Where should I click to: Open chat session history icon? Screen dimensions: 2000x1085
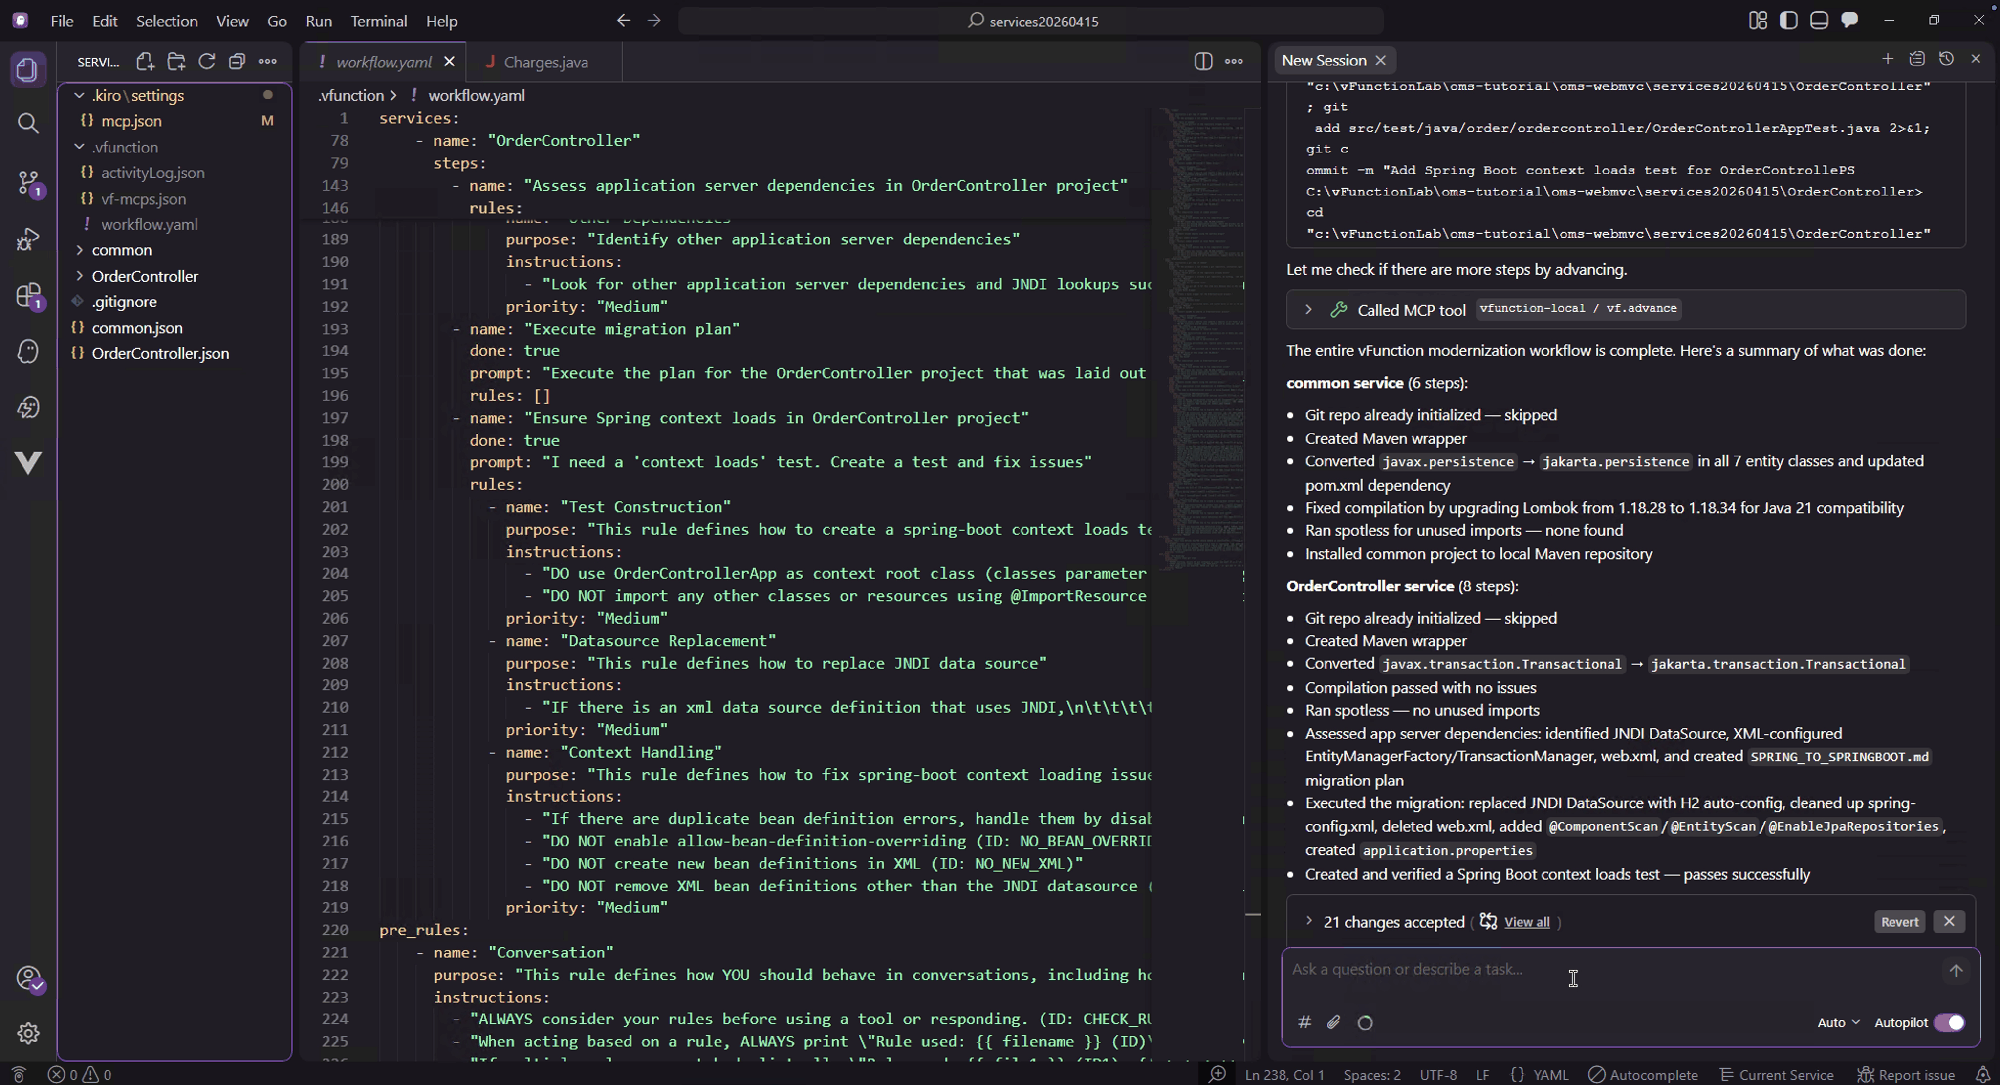[1946, 60]
